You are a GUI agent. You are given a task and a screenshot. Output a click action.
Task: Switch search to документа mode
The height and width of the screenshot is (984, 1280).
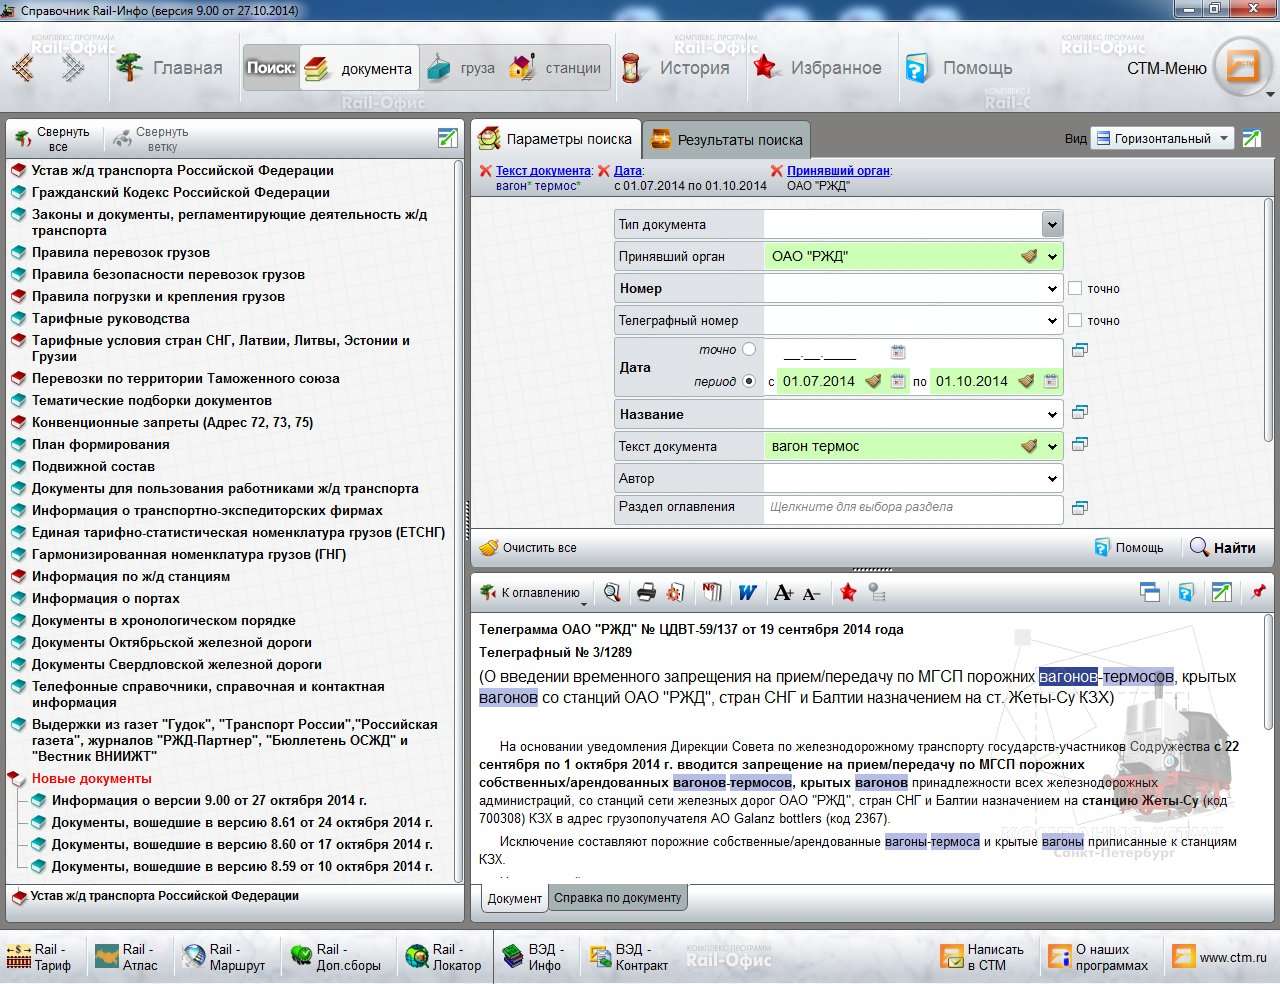point(359,68)
